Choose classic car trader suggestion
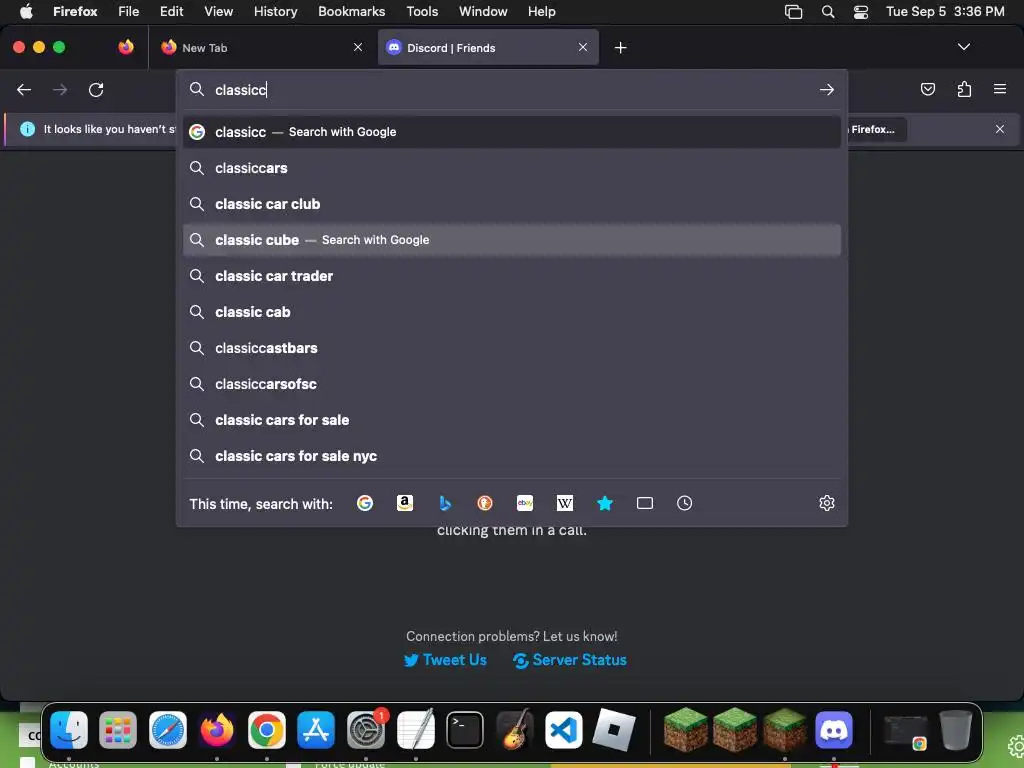Viewport: 1024px width, 768px height. click(512, 276)
